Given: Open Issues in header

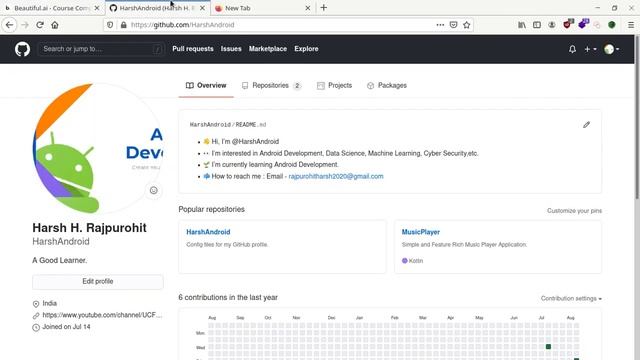Looking at the screenshot, I should [x=231, y=49].
